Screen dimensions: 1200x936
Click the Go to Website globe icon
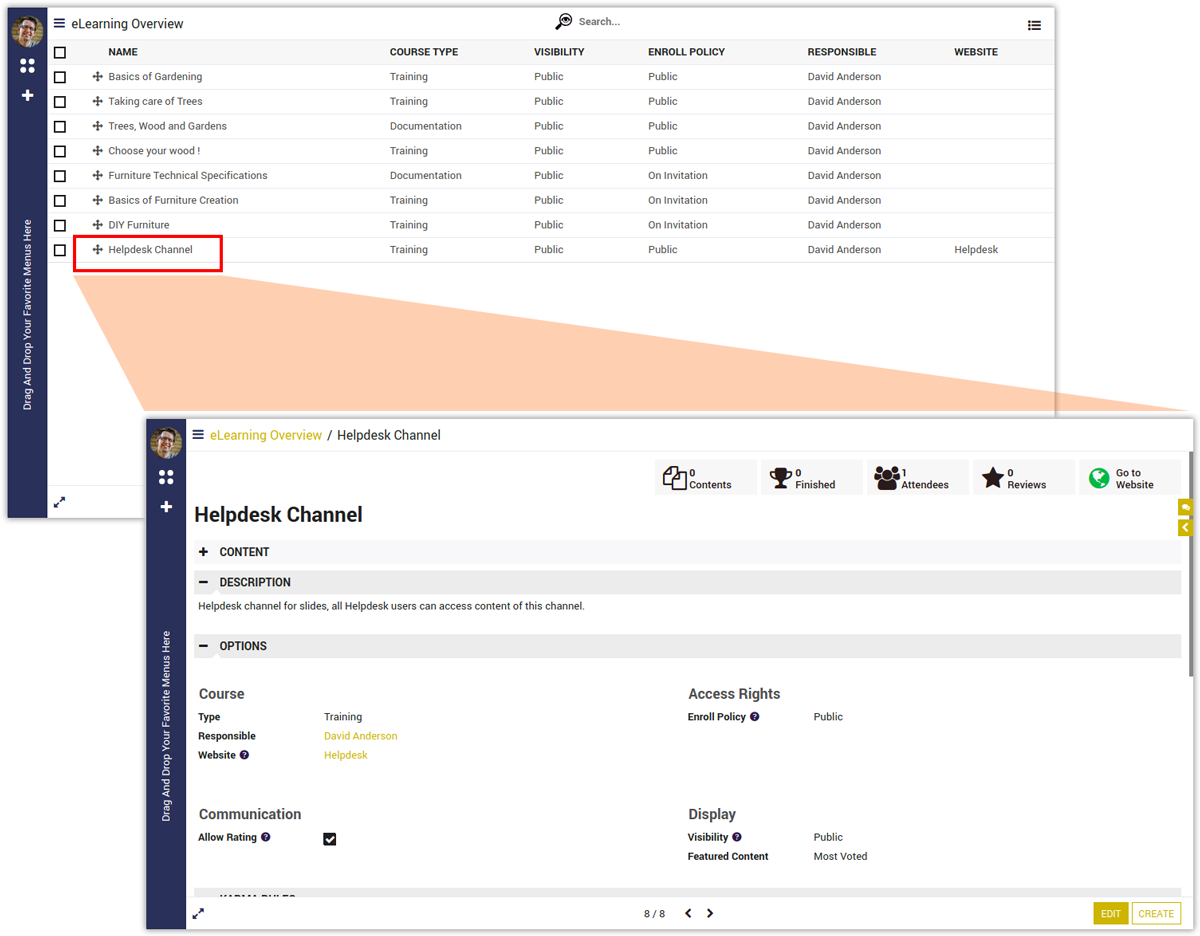[1099, 479]
